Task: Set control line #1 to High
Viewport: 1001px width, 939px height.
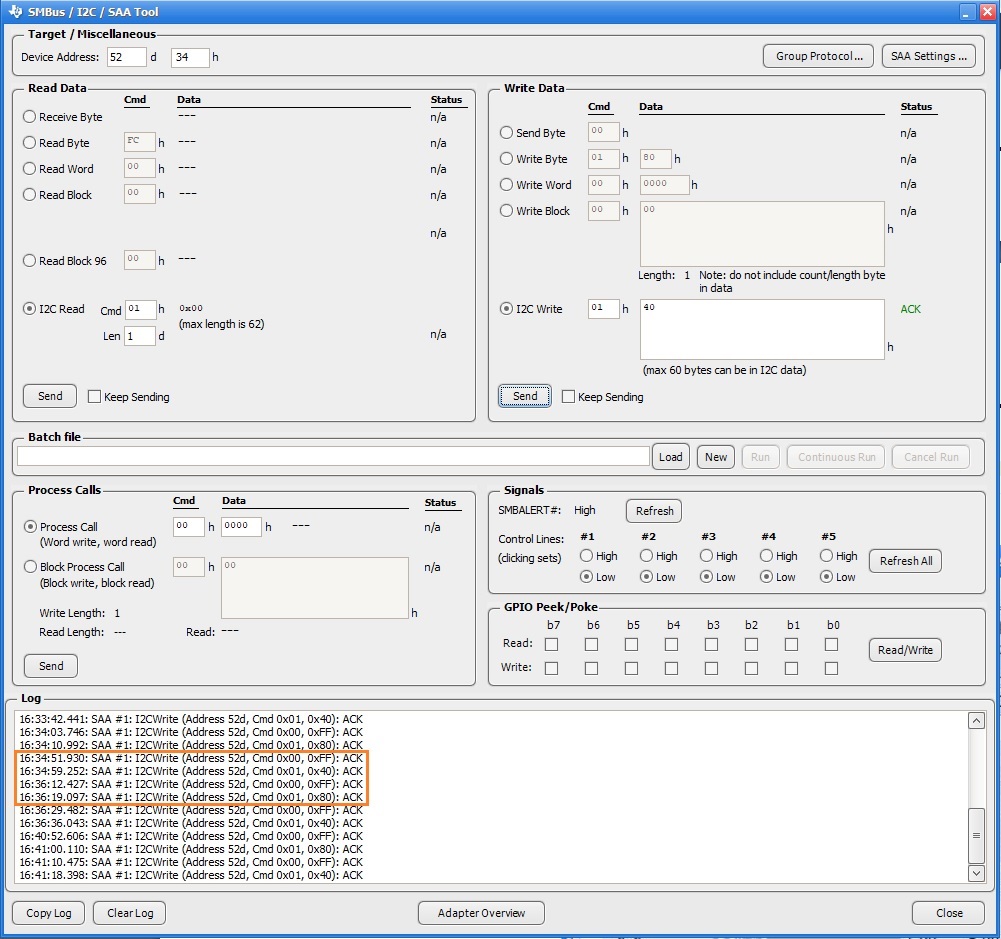Action: pos(586,556)
